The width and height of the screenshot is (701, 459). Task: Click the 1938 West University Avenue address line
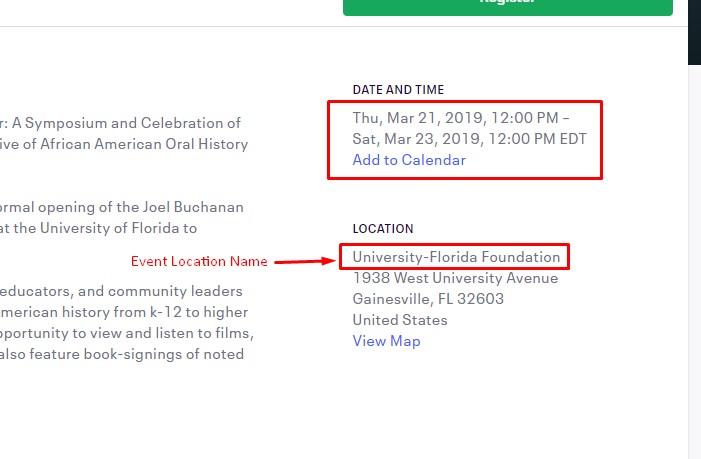(x=455, y=278)
